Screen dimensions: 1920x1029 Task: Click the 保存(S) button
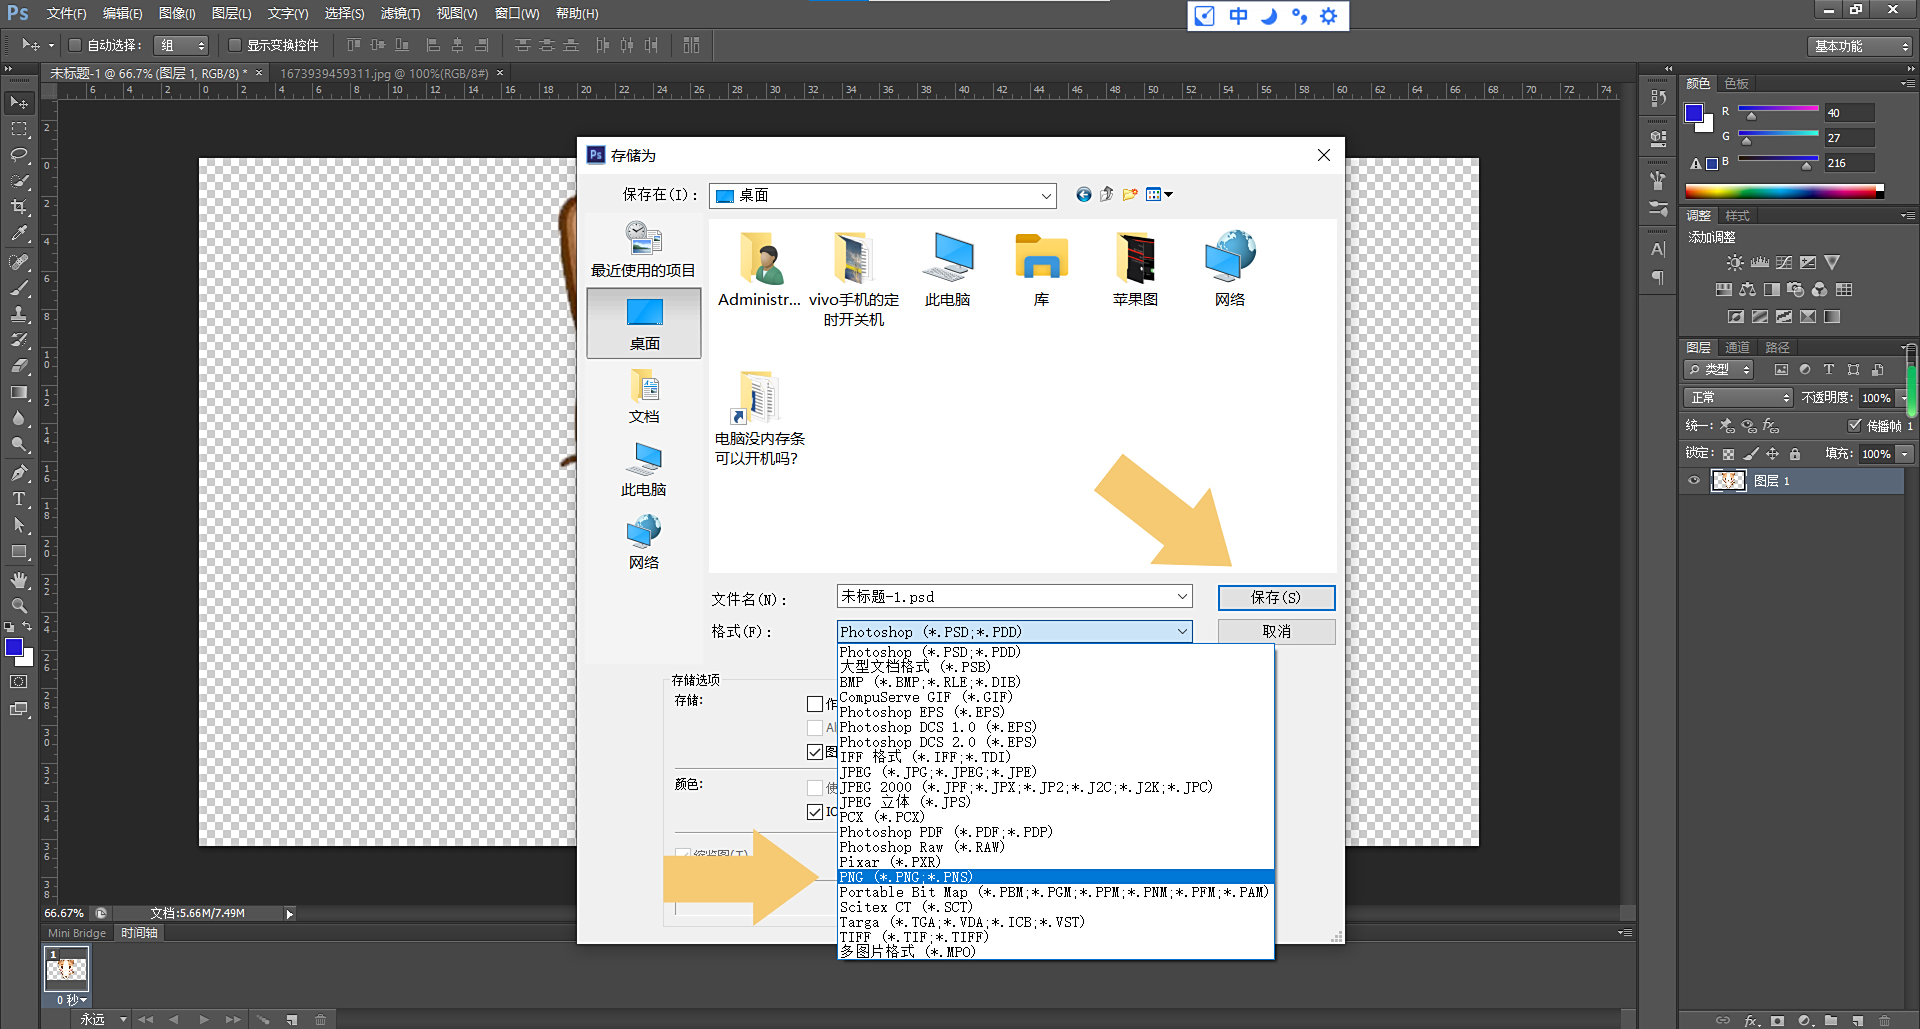(x=1276, y=597)
